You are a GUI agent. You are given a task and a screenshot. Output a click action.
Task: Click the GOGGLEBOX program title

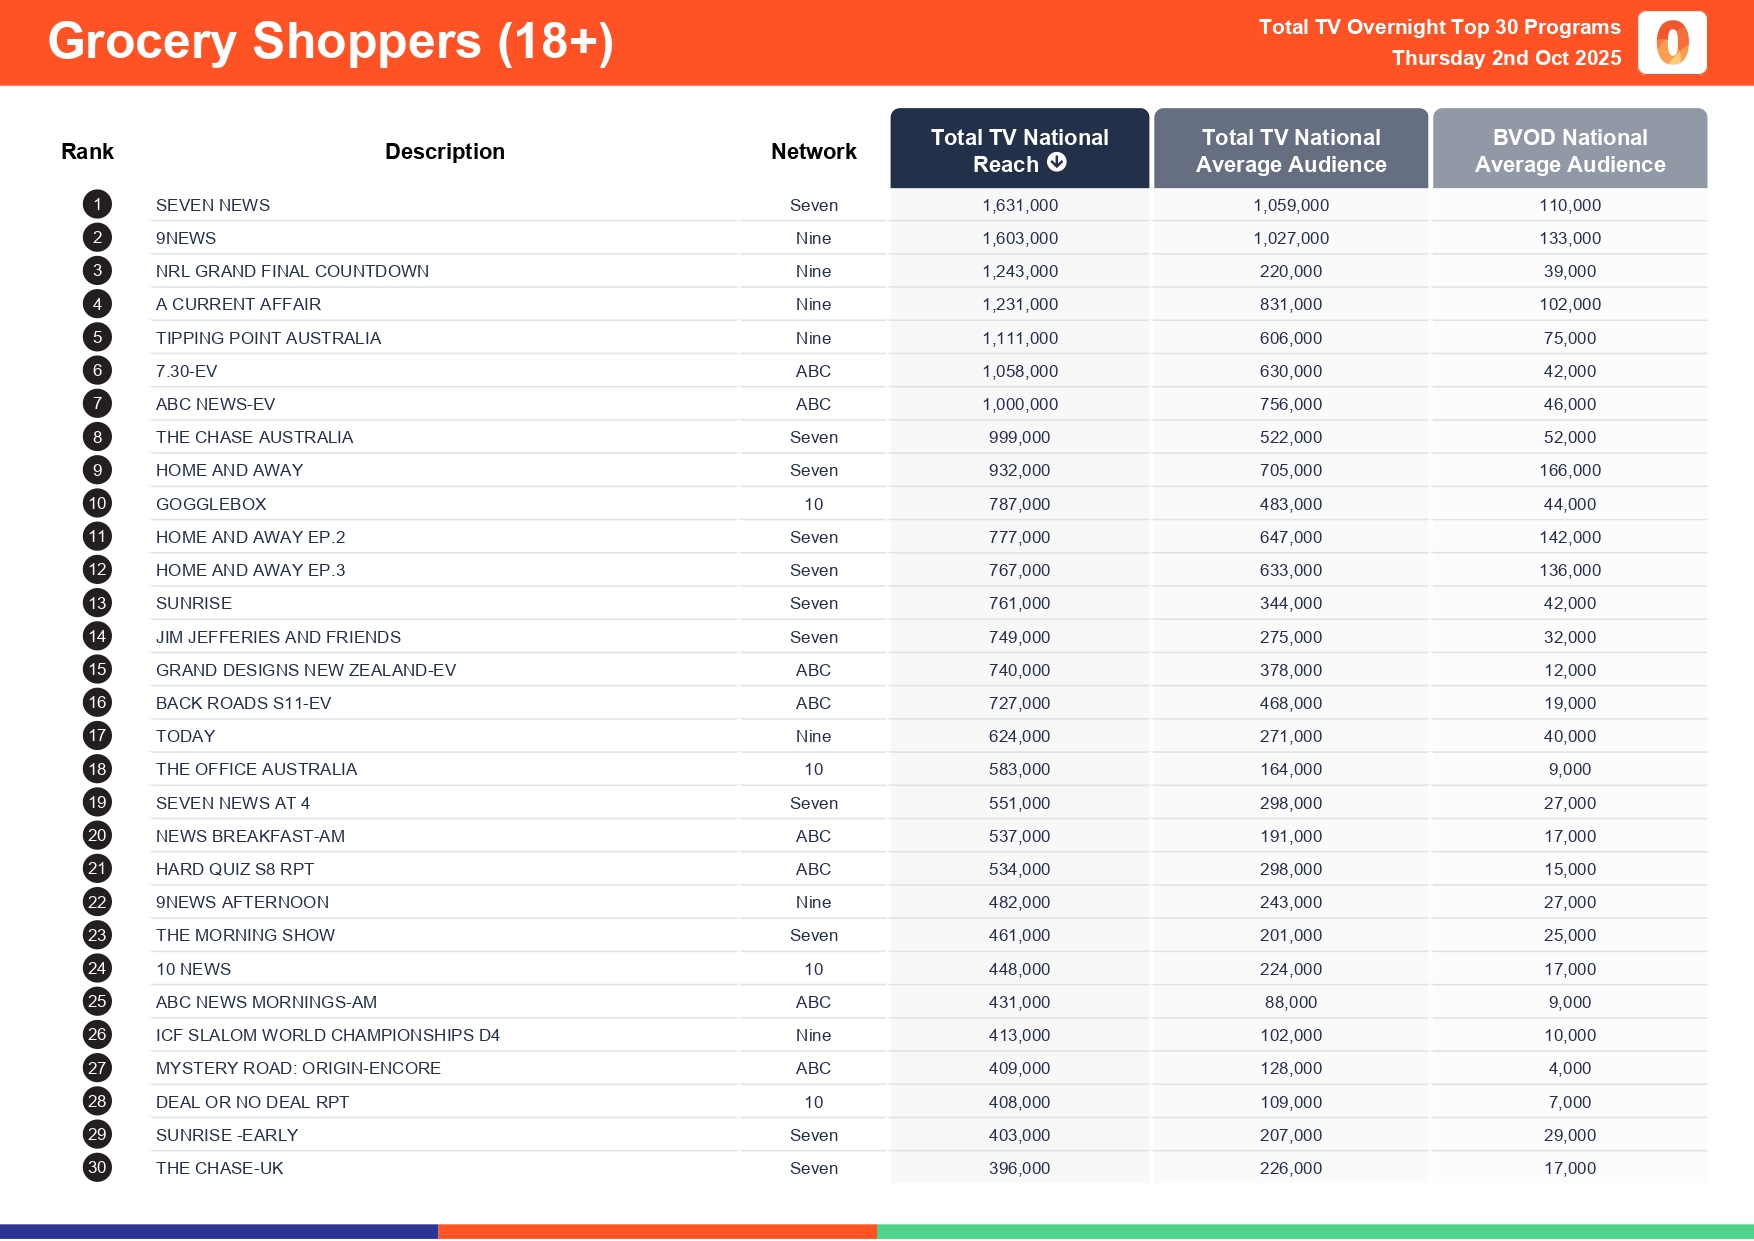(x=211, y=504)
